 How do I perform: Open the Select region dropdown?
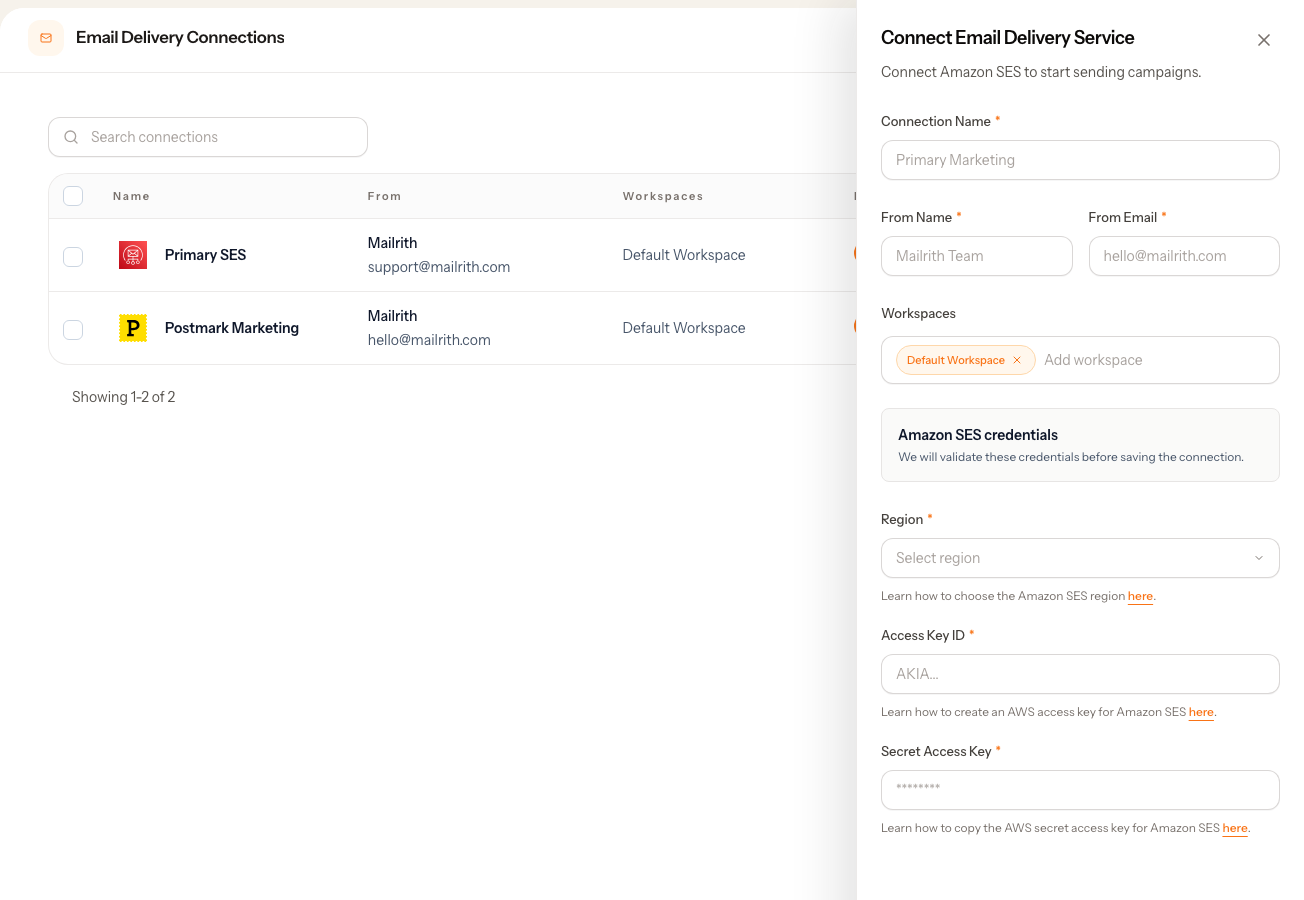tap(1080, 558)
